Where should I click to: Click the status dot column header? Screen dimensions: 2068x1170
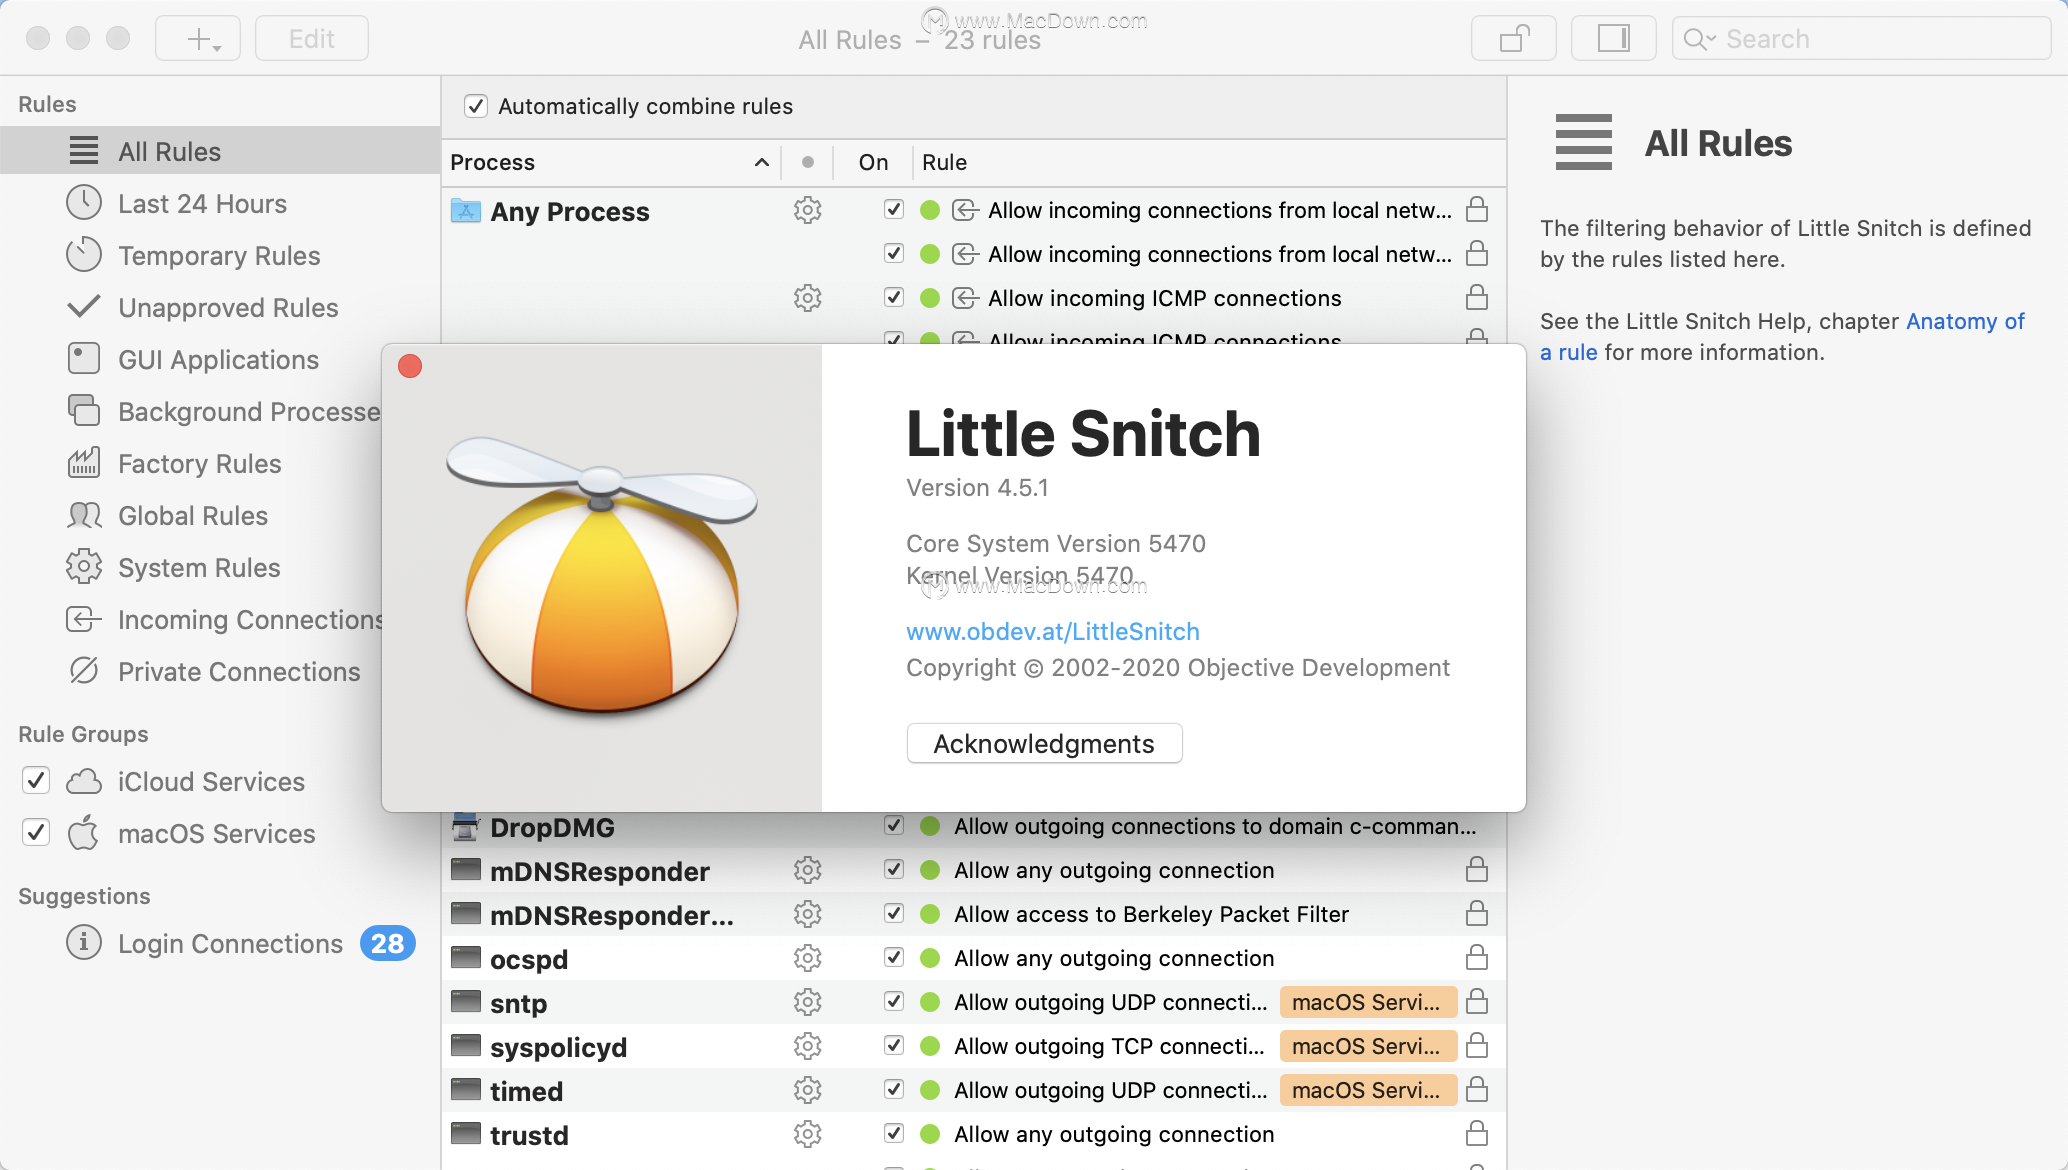pos(808,162)
